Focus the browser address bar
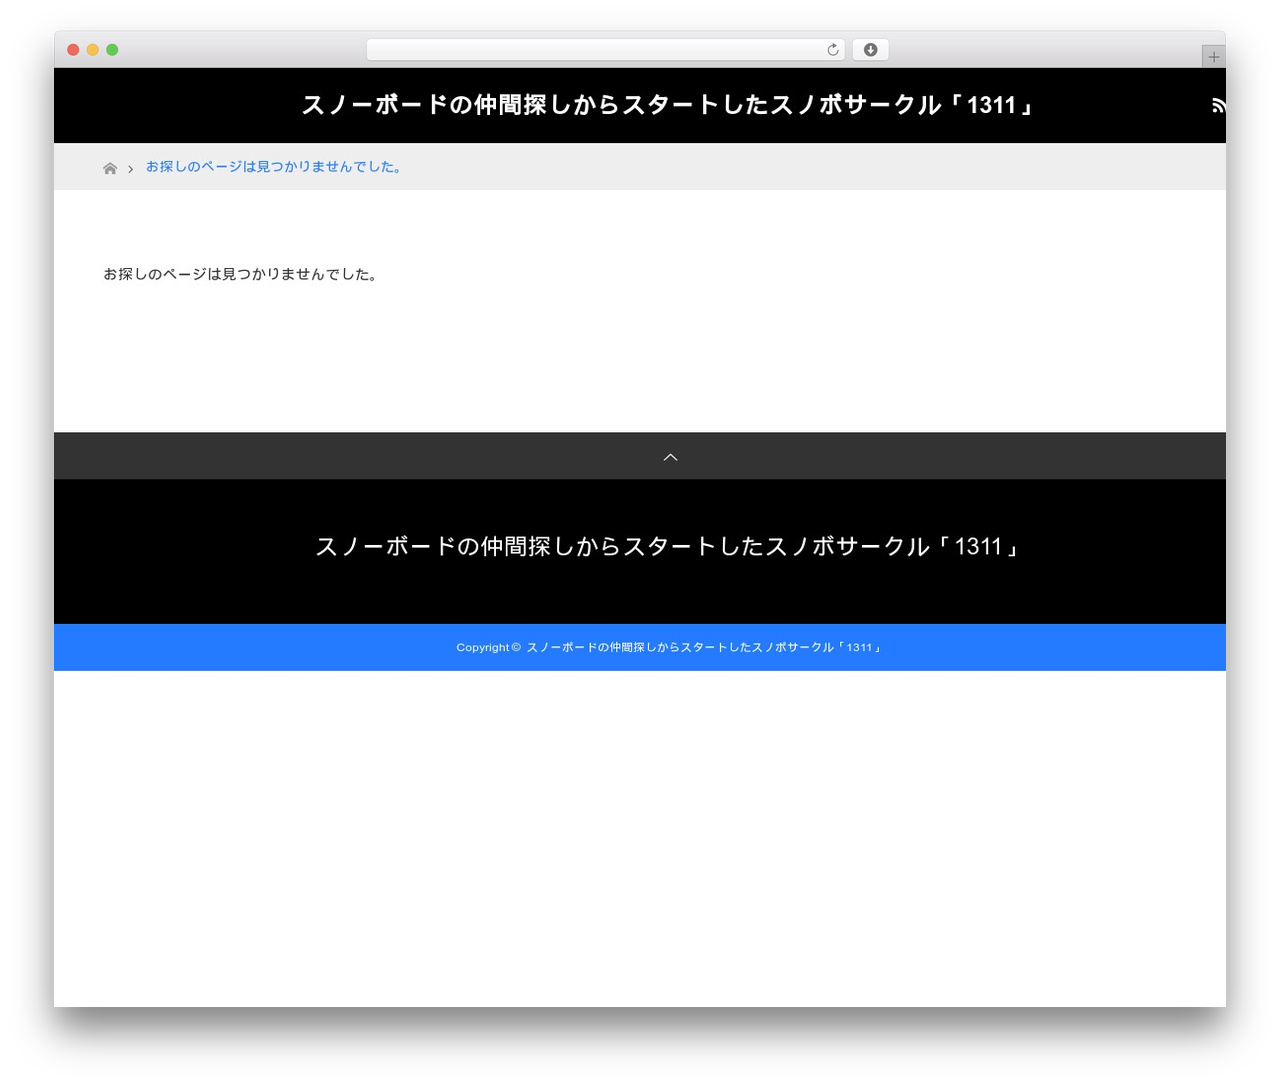Image resolution: width=1280 pixels, height=1084 pixels. [x=605, y=50]
